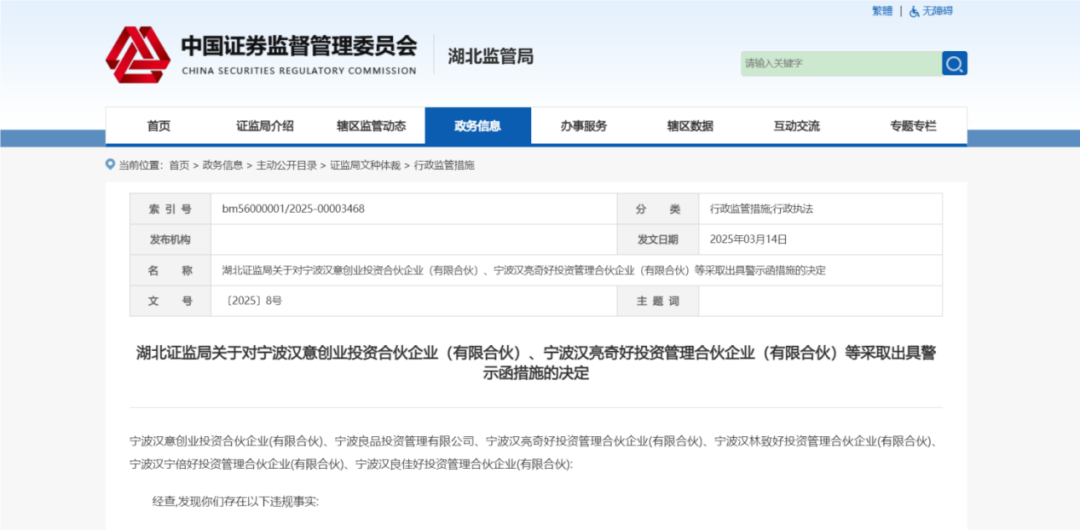Focus the 请输入关键字 search input field
This screenshot has height=530, width=1080.
pyautogui.click(x=841, y=63)
